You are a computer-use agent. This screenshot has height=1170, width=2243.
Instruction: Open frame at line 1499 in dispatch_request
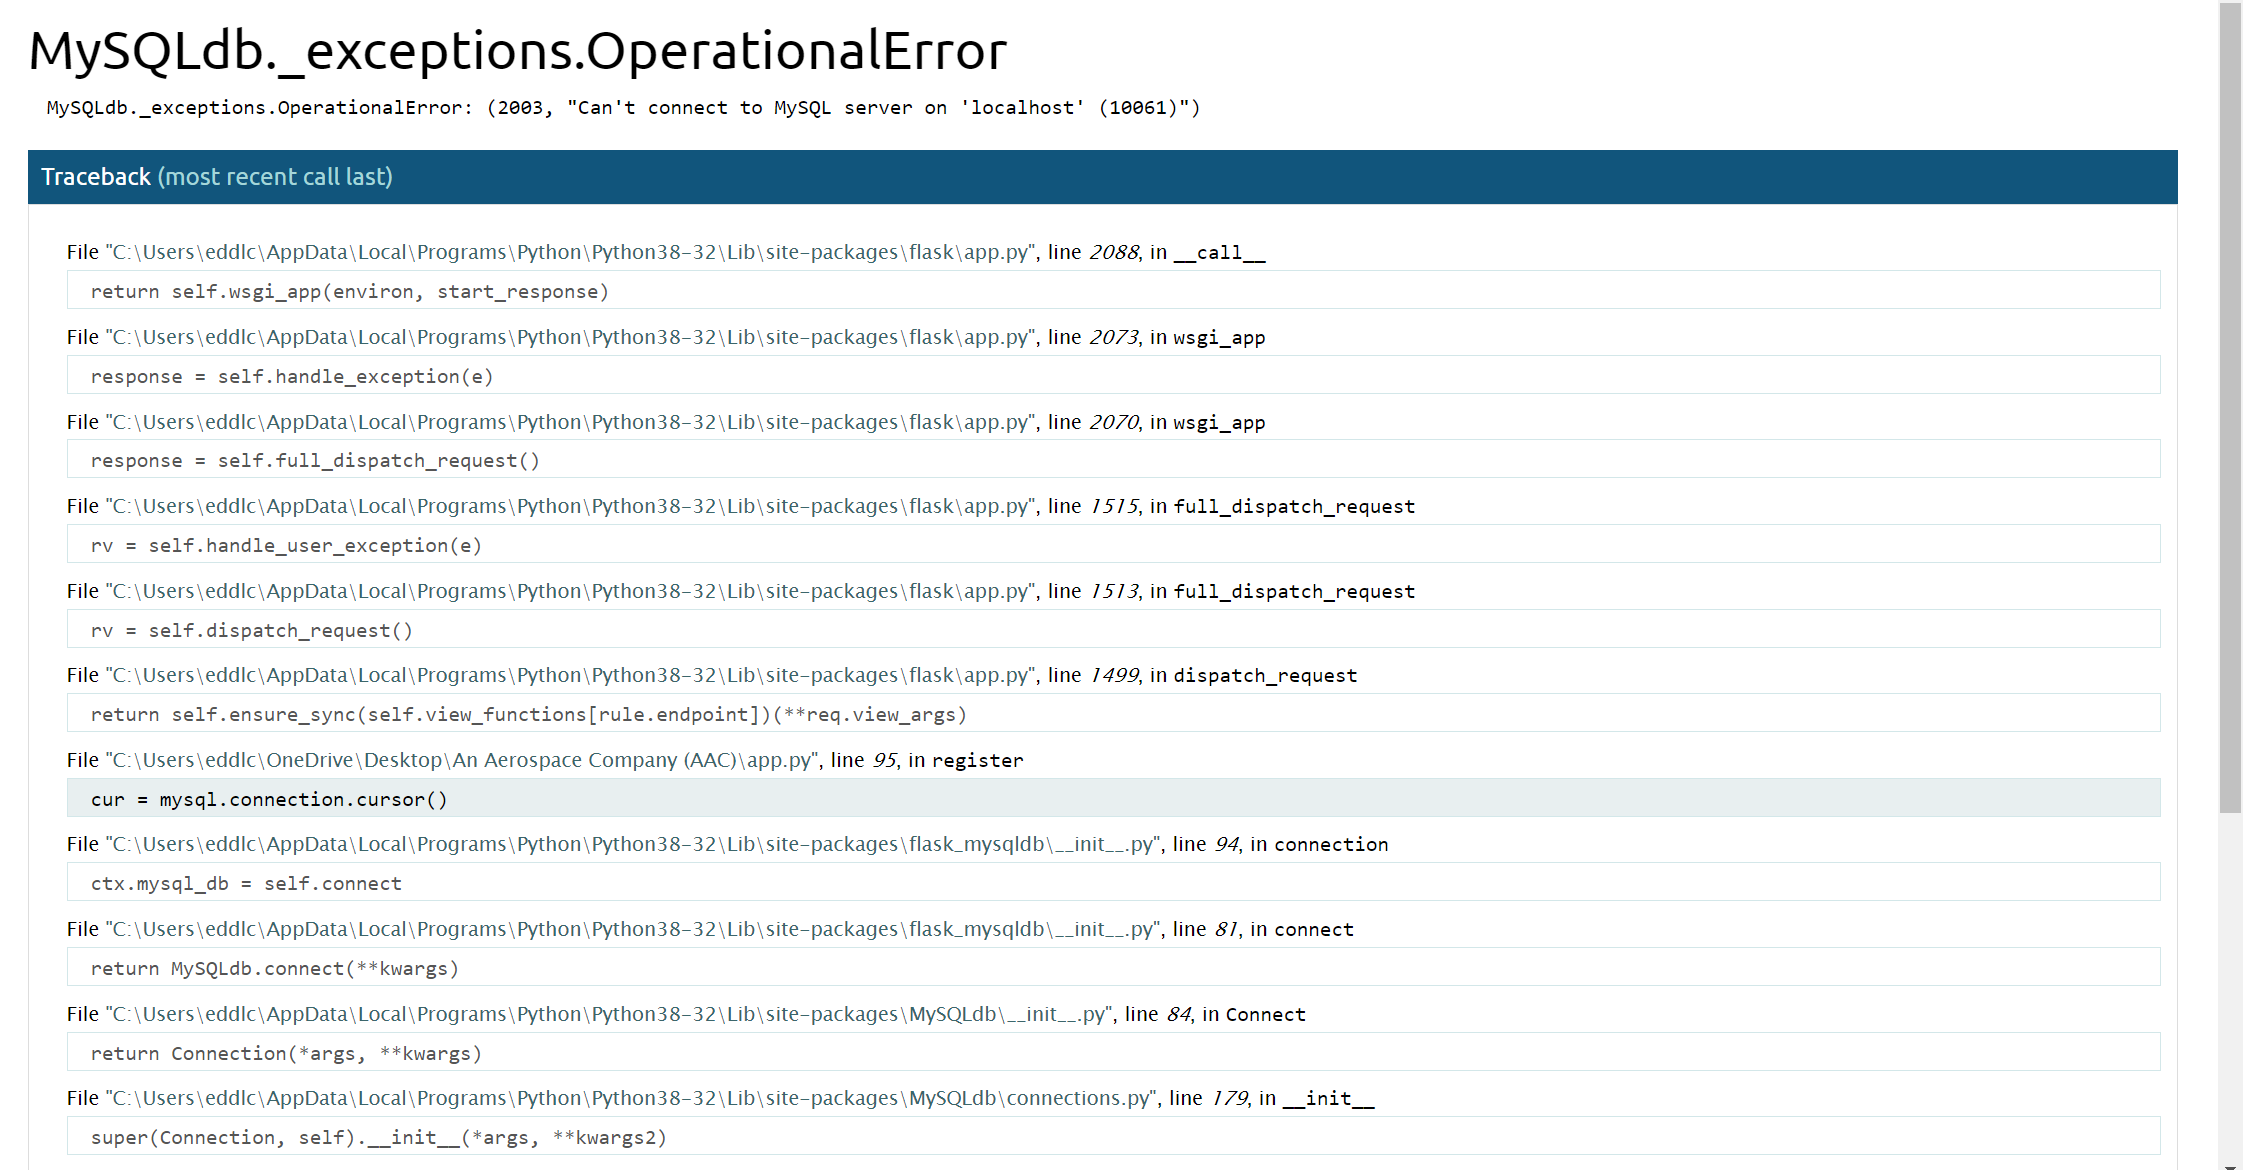pos(712,675)
